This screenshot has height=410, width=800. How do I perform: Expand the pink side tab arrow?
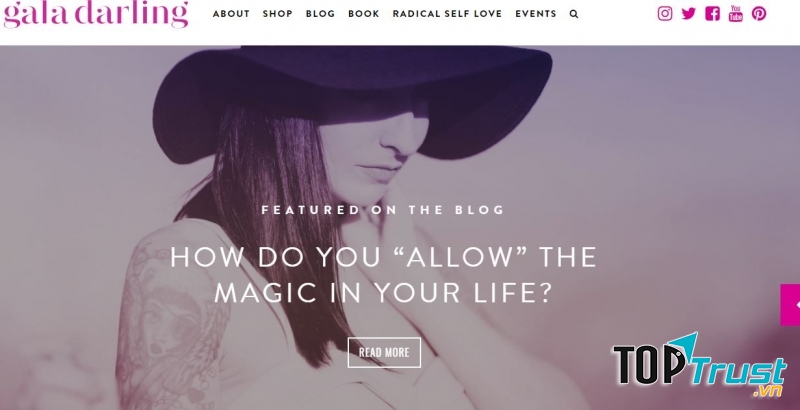(790, 304)
